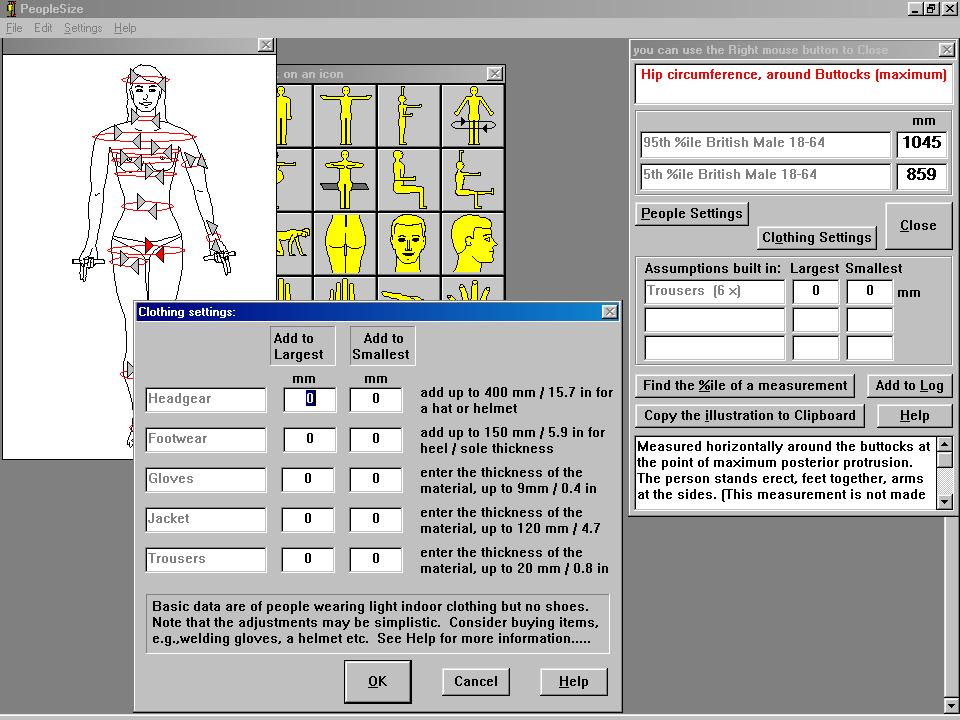Click the 859 mm value box
This screenshot has width=960, height=720.
[x=921, y=176]
